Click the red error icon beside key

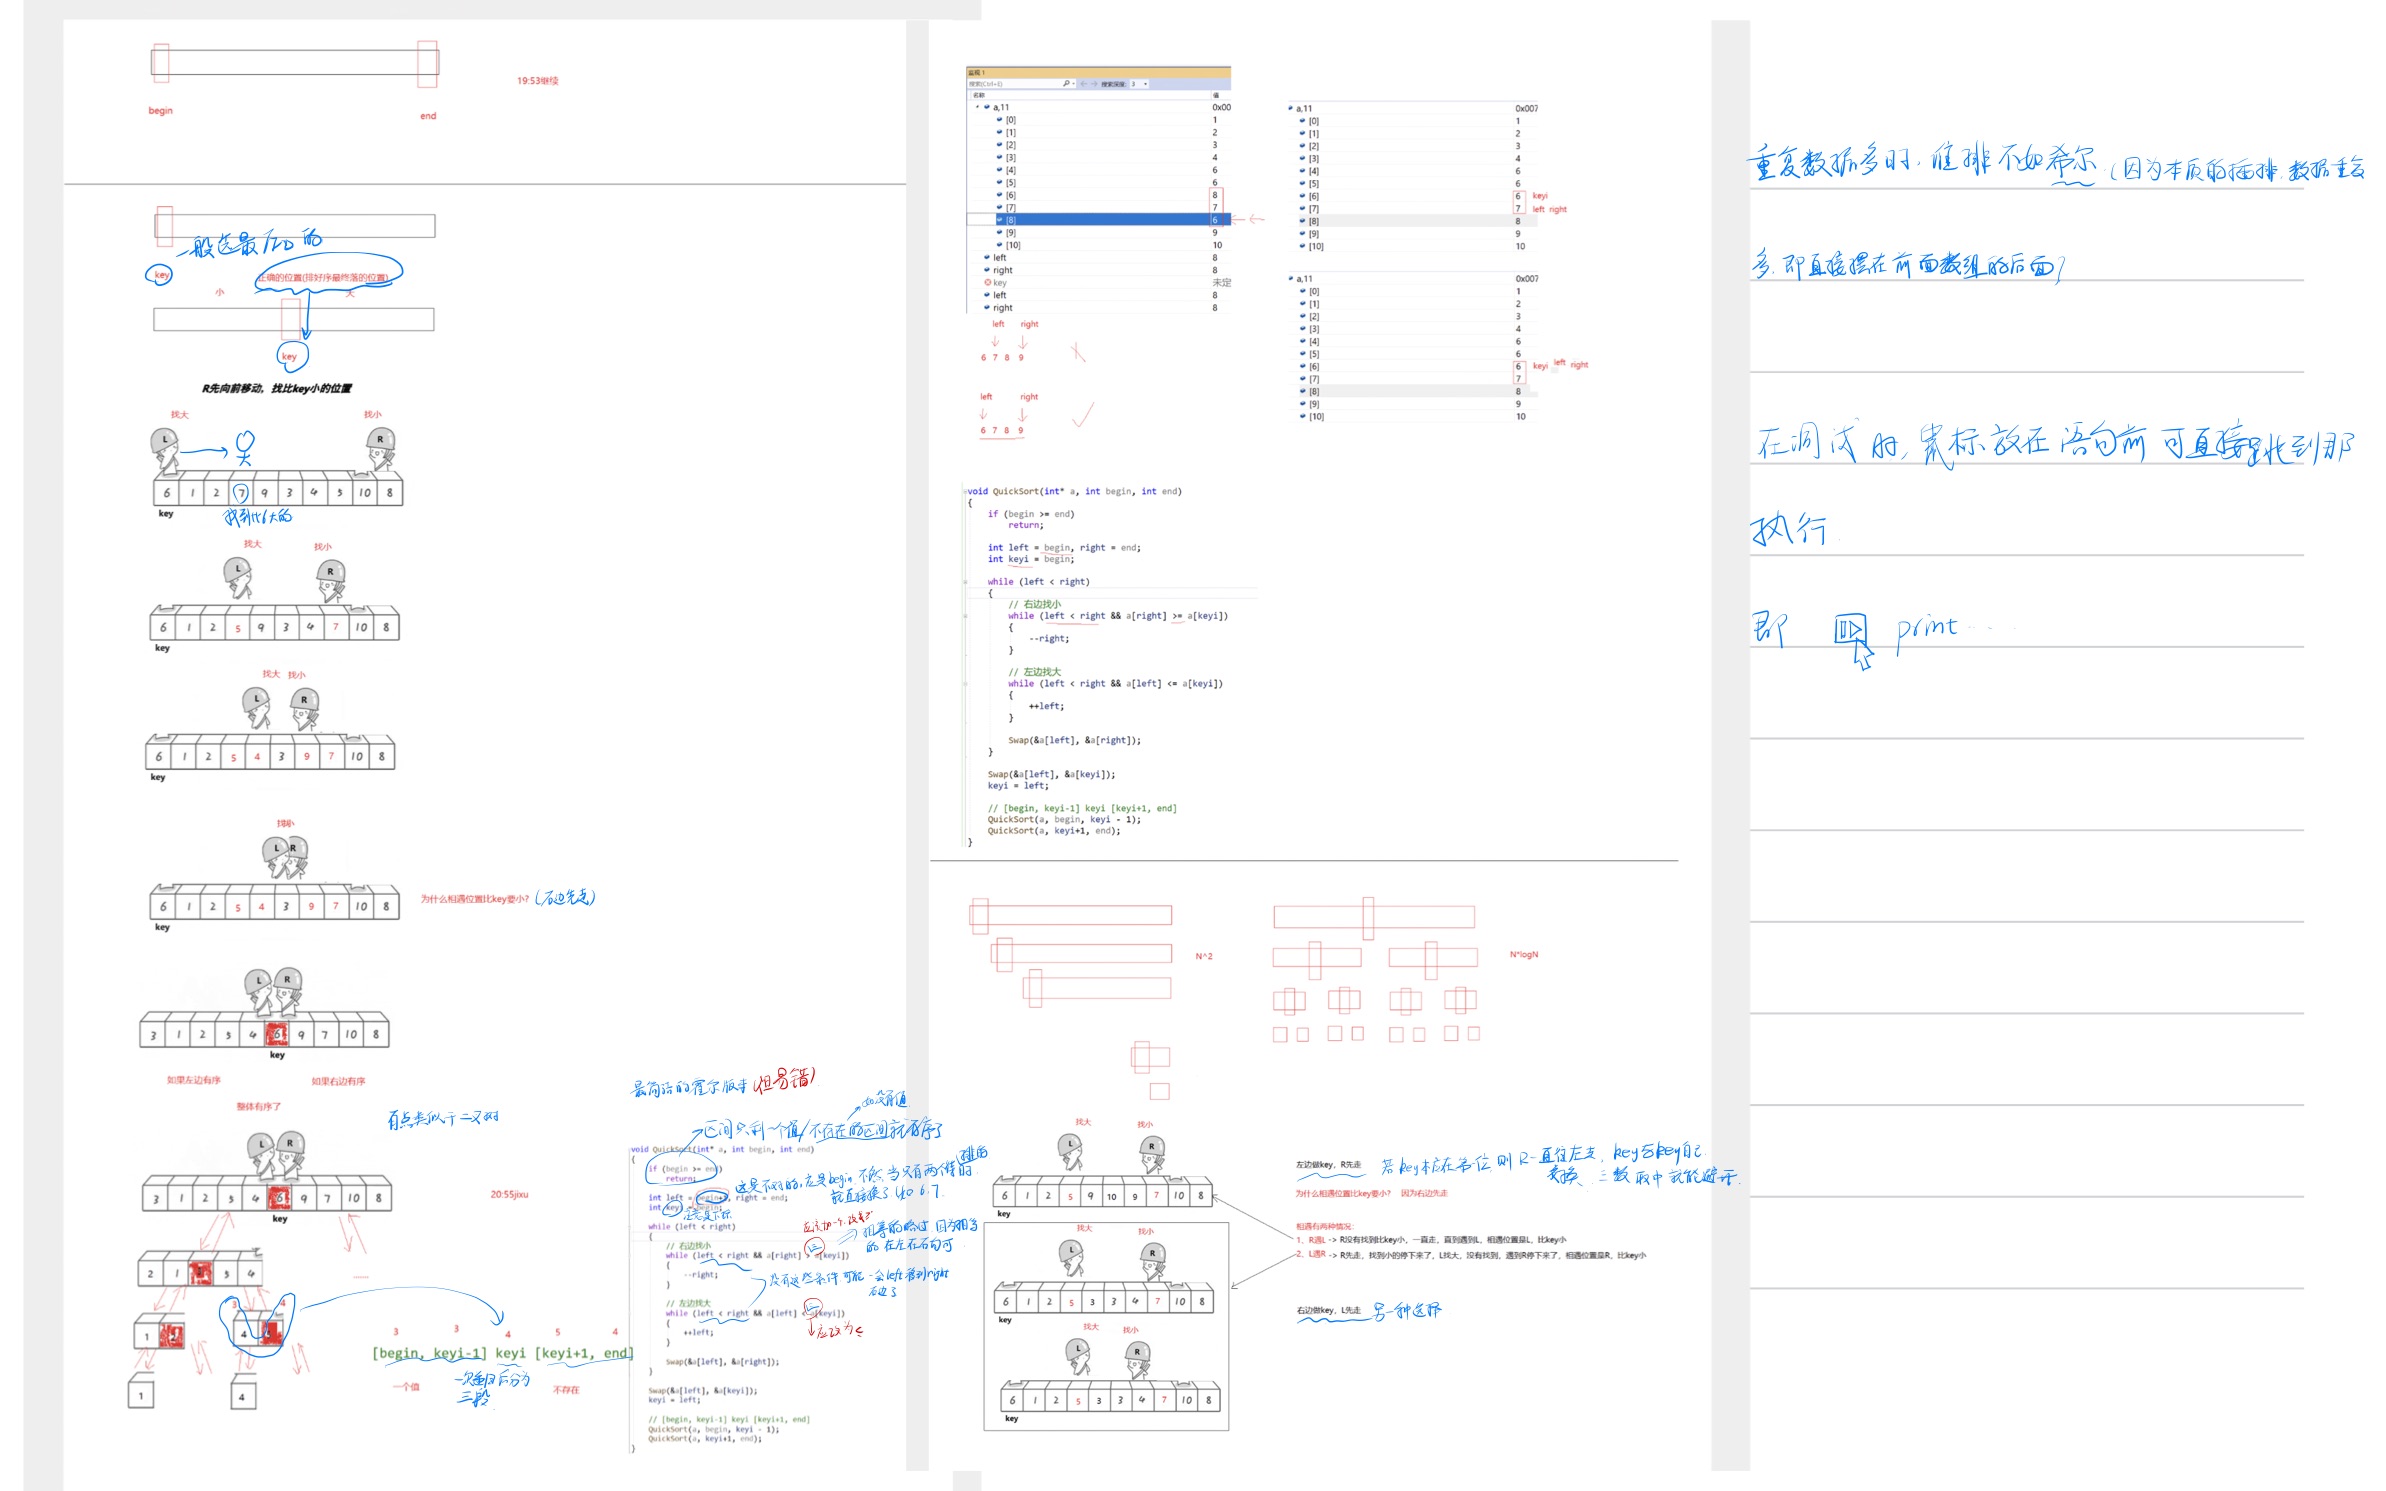[x=987, y=283]
